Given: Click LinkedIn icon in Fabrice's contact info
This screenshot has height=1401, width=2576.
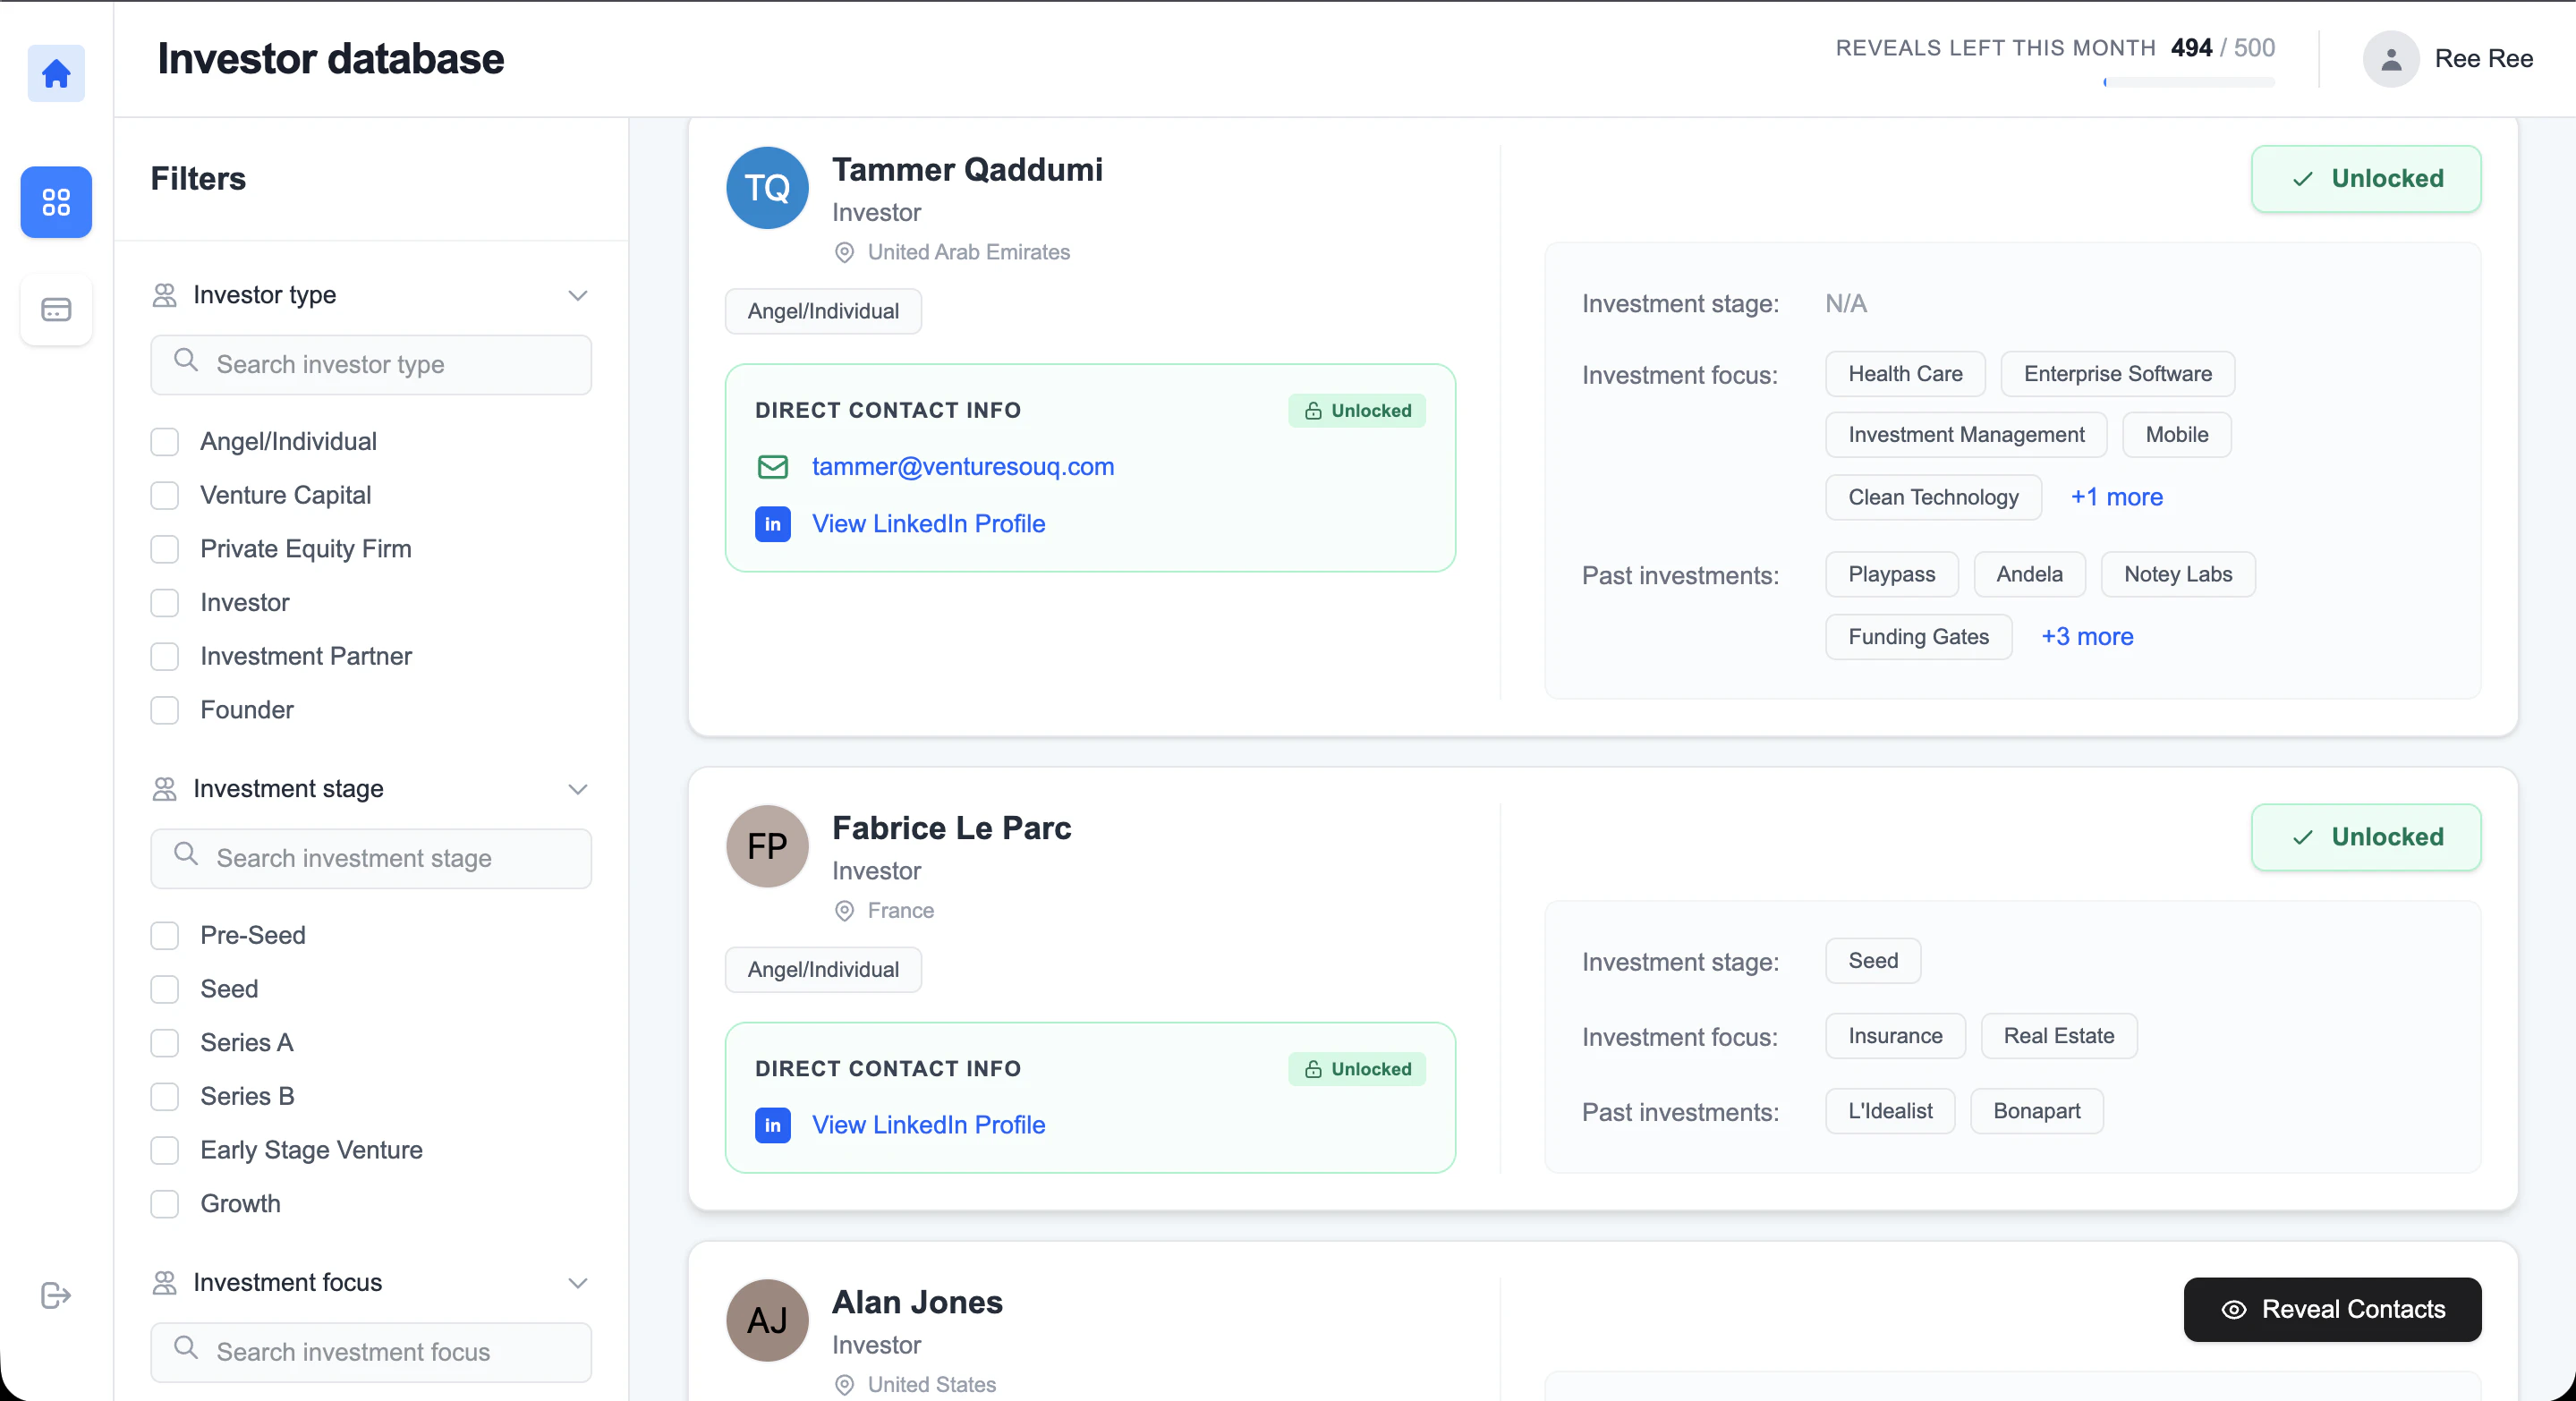Looking at the screenshot, I should click(773, 1125).
